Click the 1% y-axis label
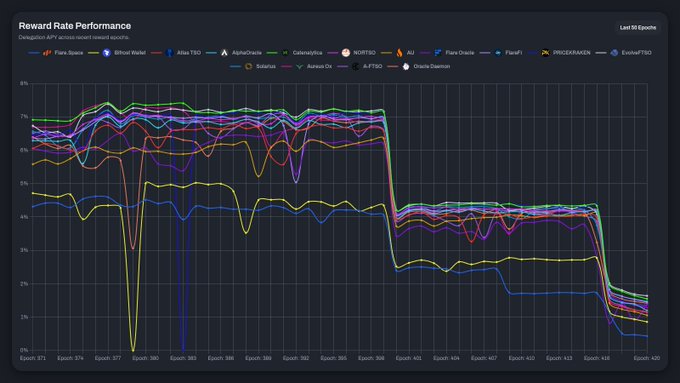 (x=24, y=317)
